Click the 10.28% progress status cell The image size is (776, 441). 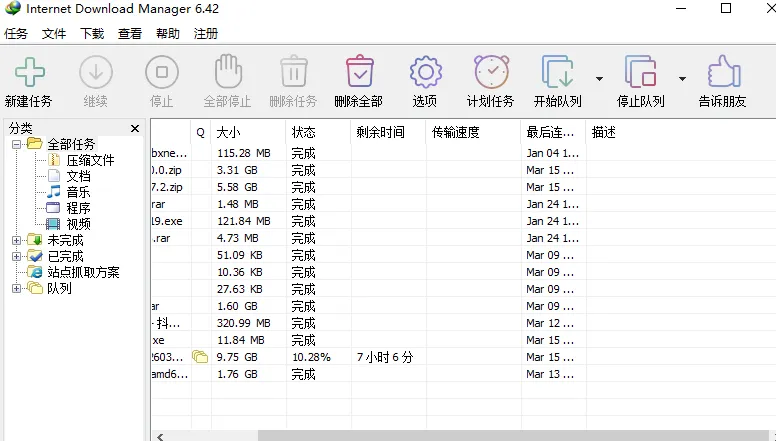tap(319, 357)
